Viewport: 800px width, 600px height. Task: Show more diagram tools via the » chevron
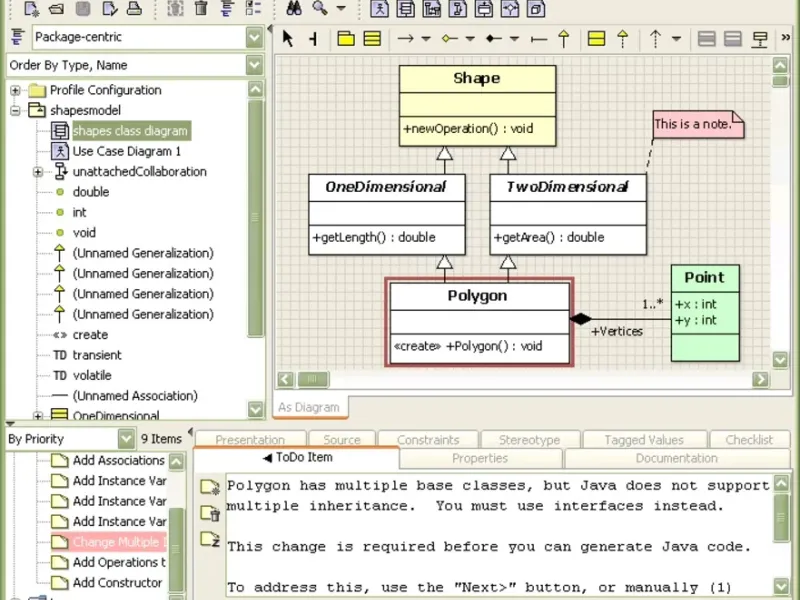(786, 37)
